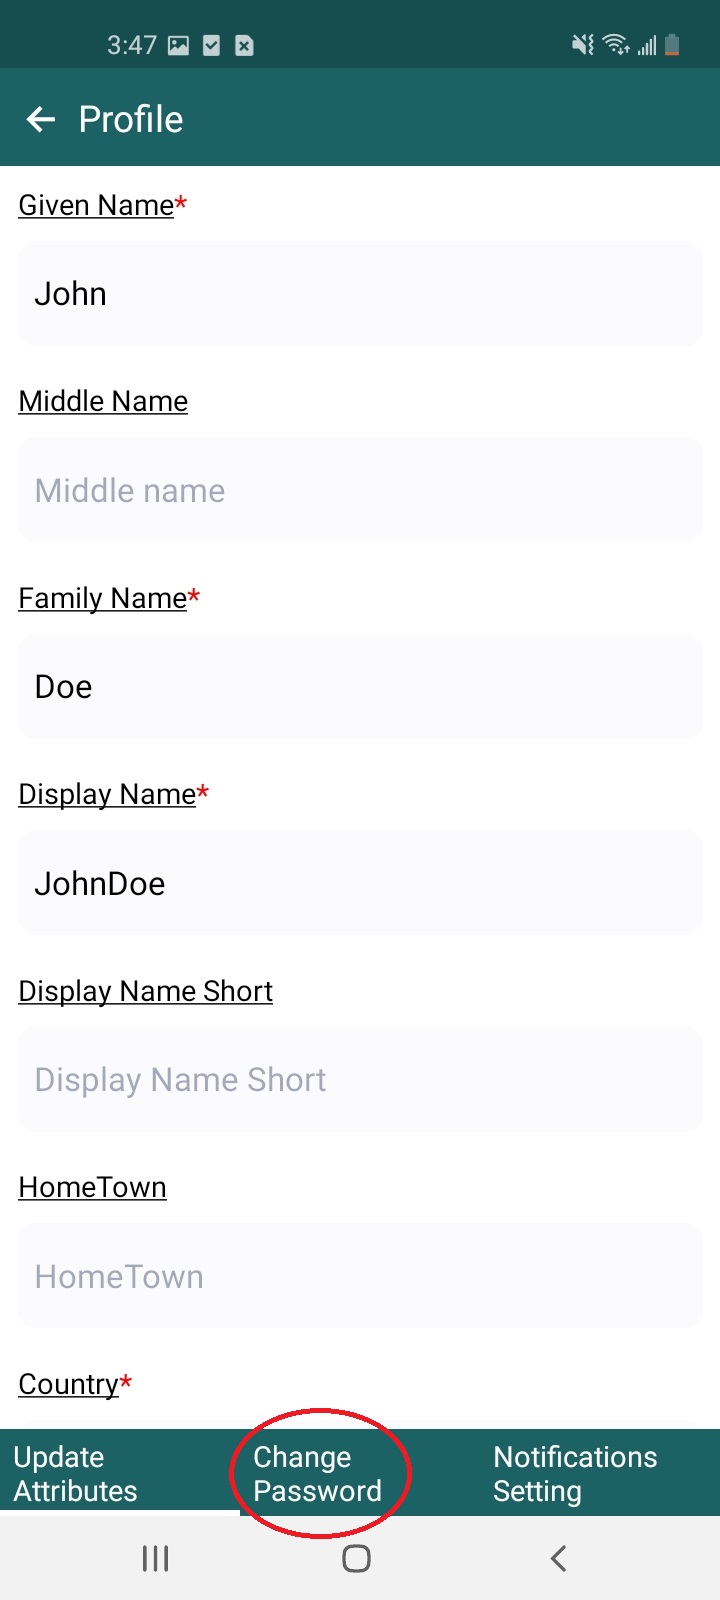Screen dimensions: 720x1600
Task: Tap the empty Middle name field
Action: tap(360, 489)
